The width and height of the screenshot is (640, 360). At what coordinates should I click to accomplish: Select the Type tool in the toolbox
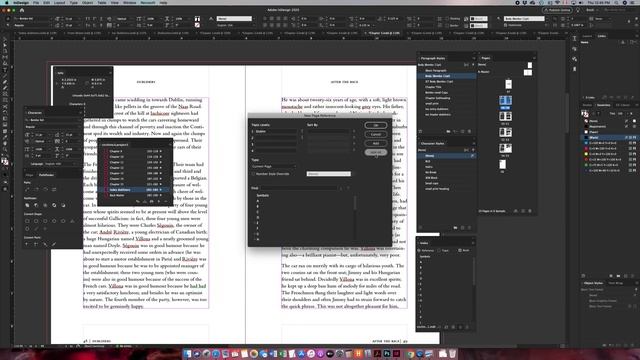(5, 69)
